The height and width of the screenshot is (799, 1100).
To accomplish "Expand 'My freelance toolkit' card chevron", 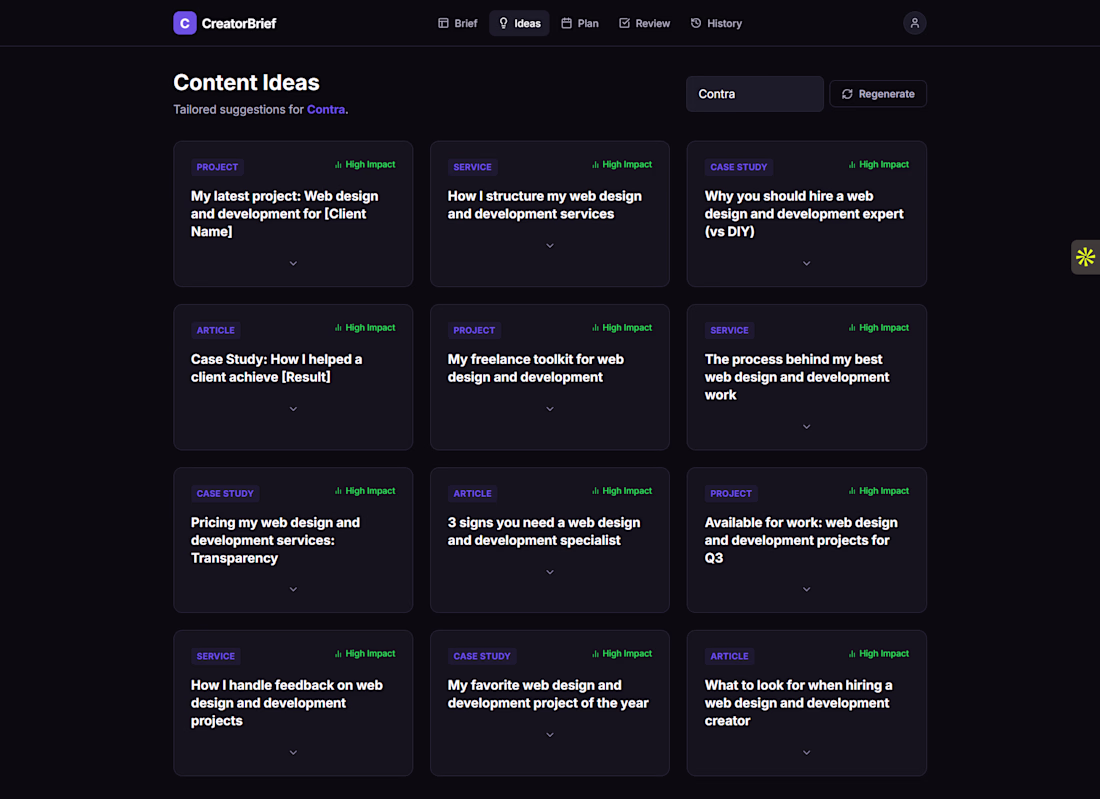I will pyautogui.click(x=550, y=409).
